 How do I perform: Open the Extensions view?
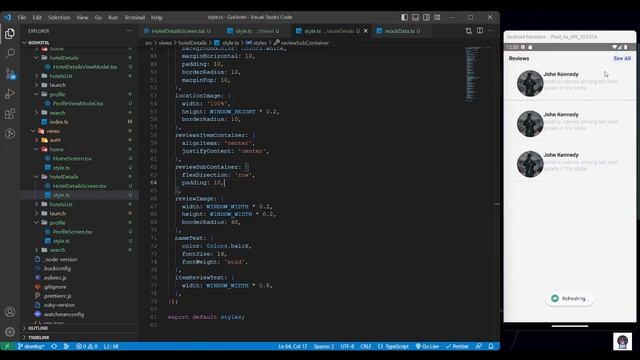coord(10,114)
